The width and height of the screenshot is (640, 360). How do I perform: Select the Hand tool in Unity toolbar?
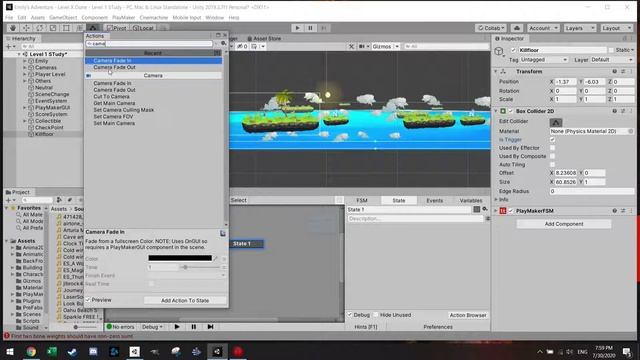click(x=13, y=28)
